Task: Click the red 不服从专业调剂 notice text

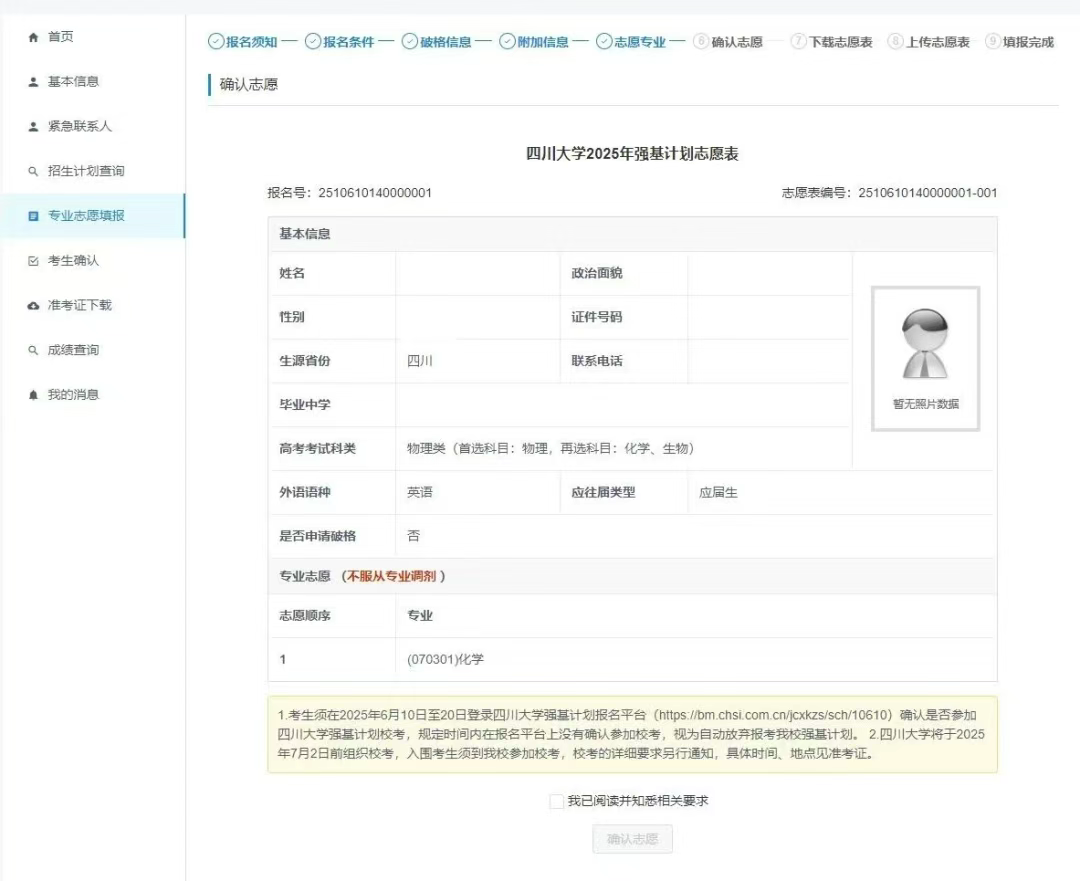Action: [x=392, y=576]
